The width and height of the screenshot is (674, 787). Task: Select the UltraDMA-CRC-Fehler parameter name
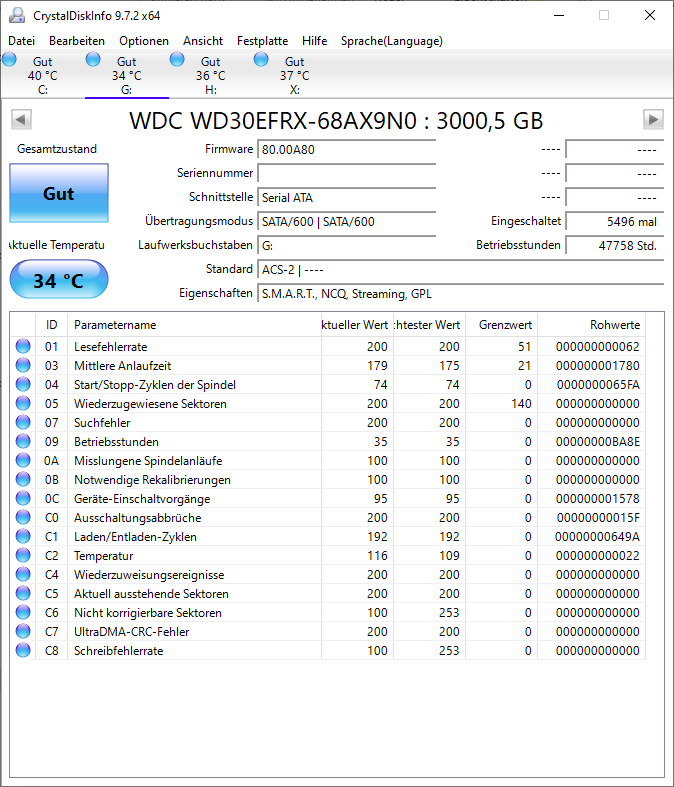pyautogui.click(x=131, y=632)
